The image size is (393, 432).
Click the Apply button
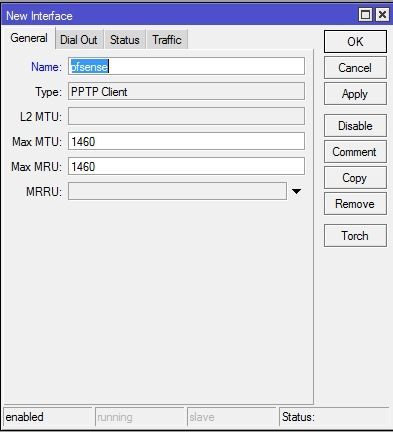tap(355, 94)
